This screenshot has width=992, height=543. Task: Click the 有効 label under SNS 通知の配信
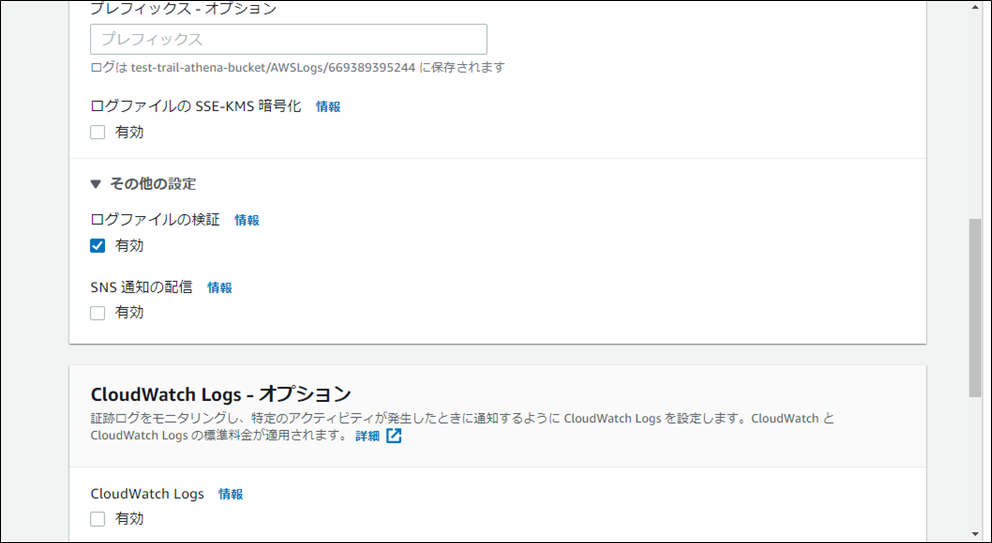[x=129, y=313]
